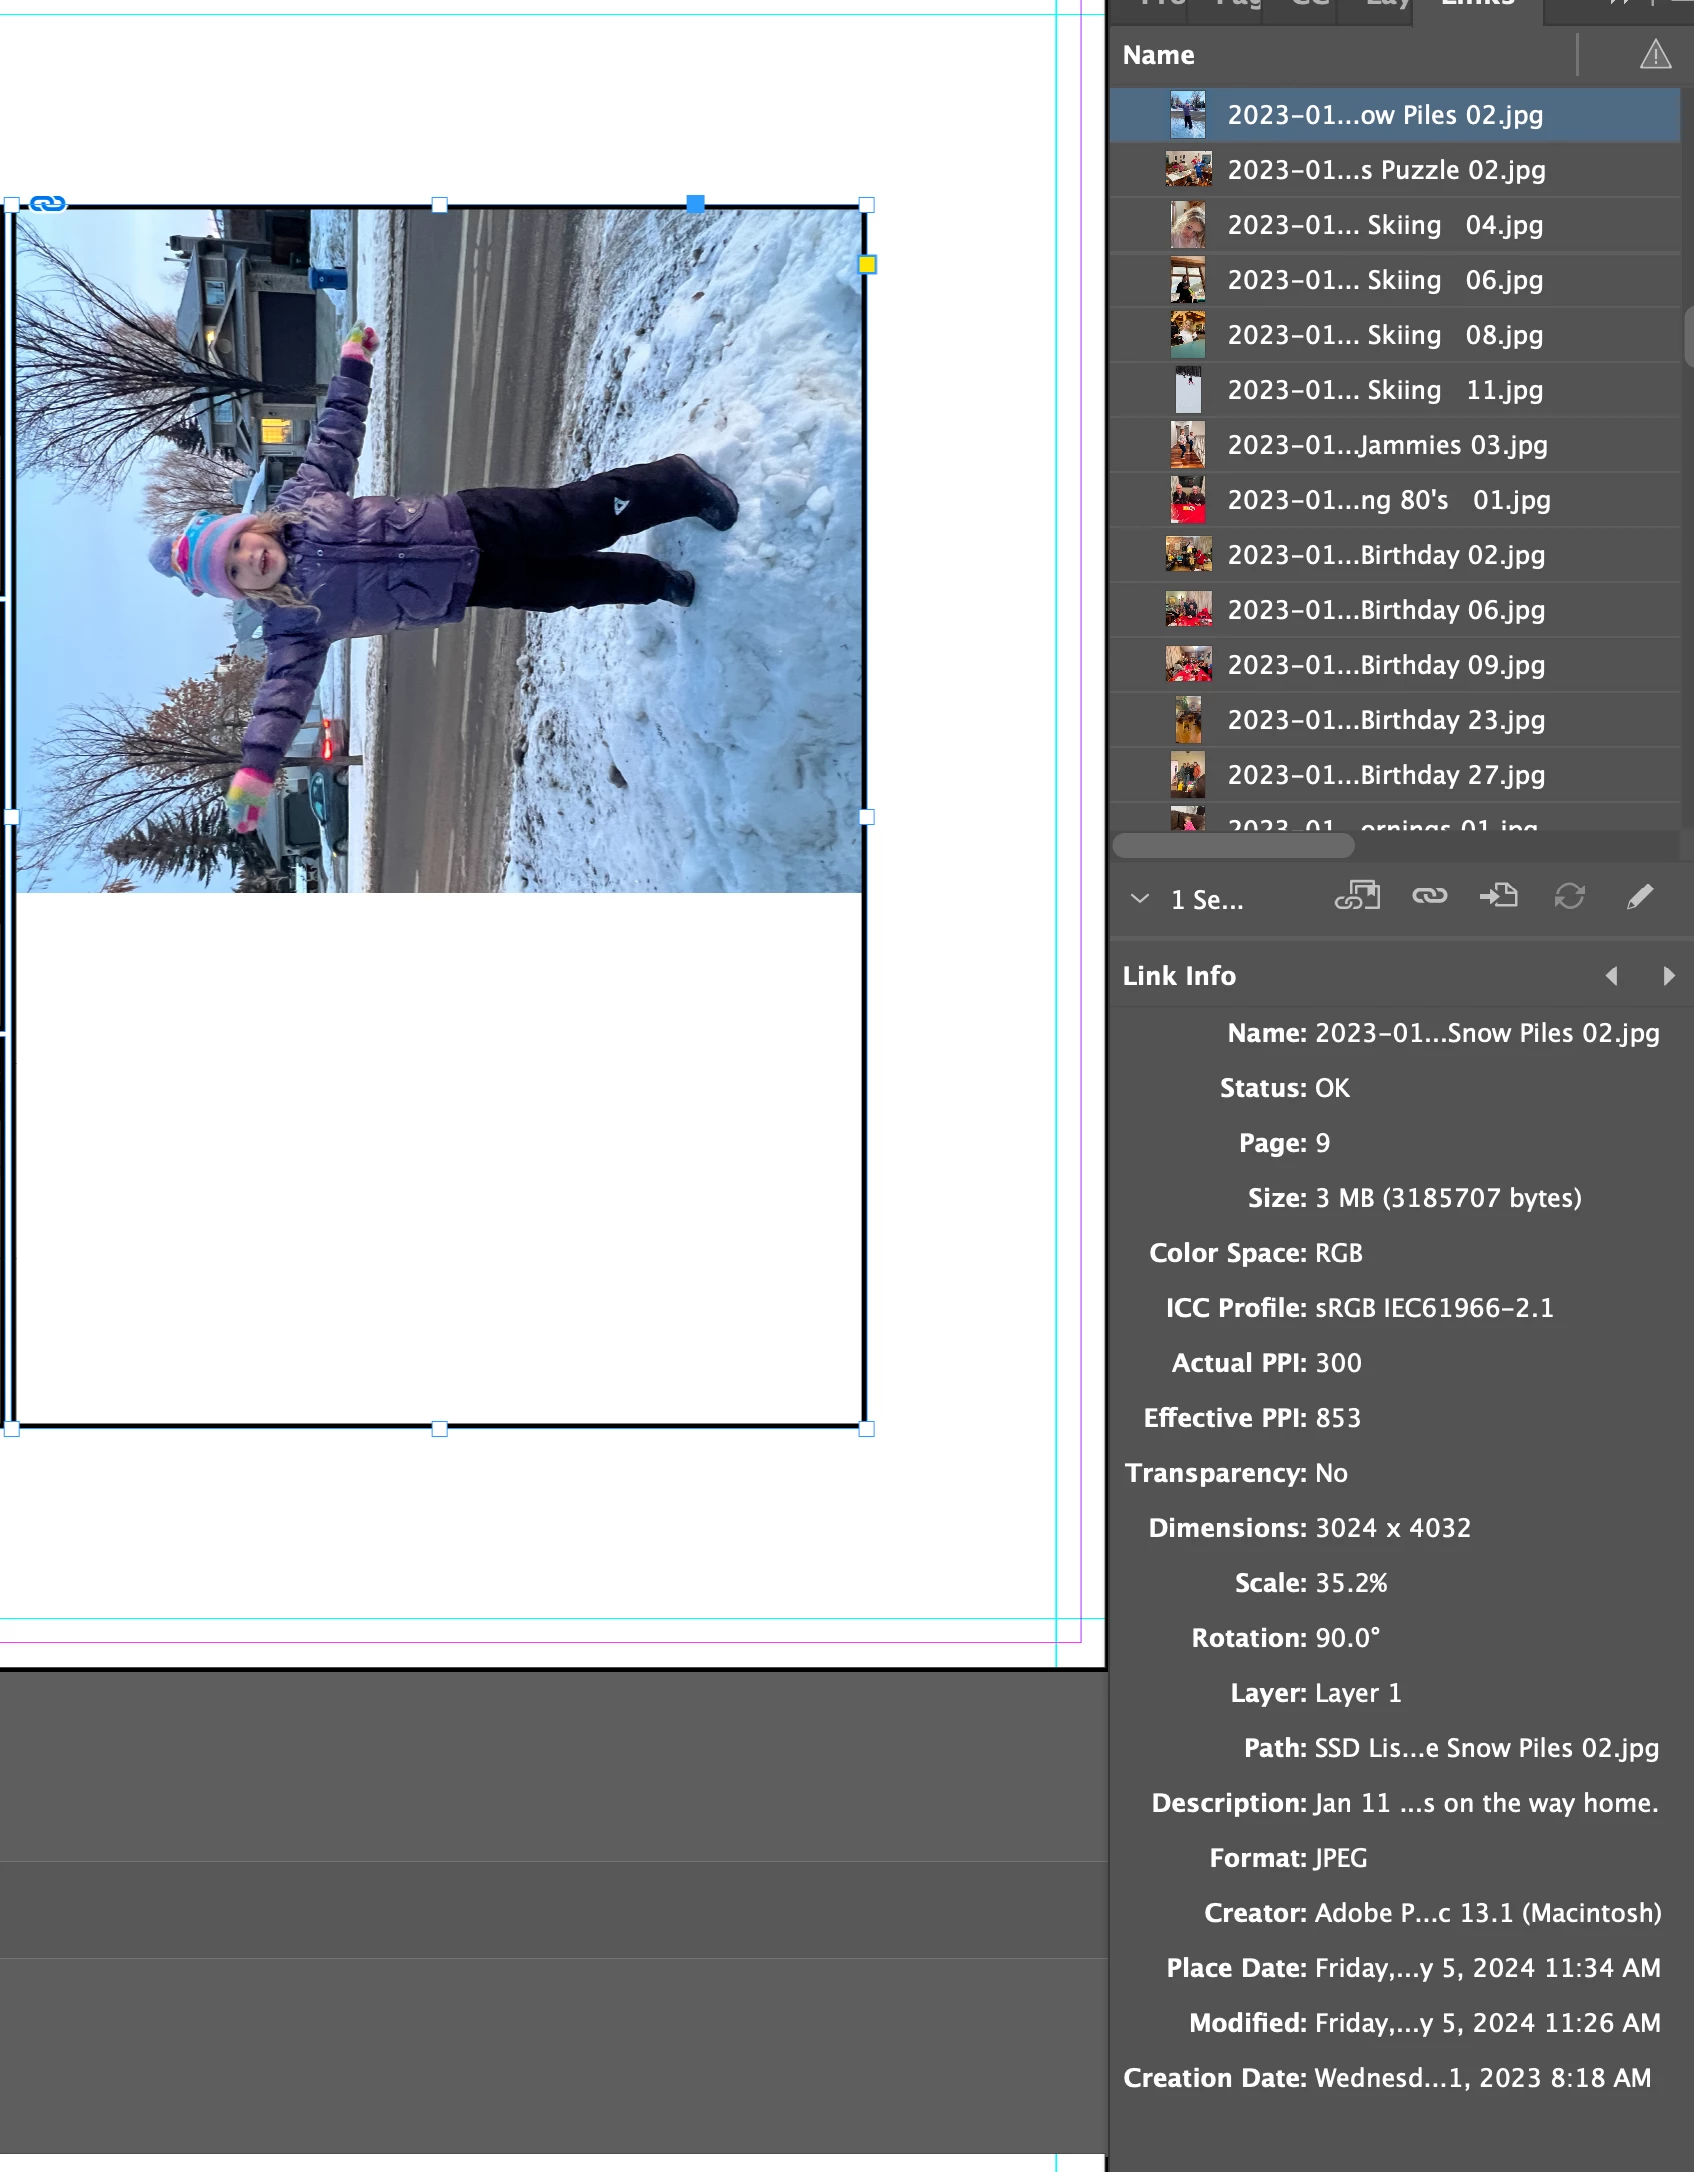The height and width of the screenshot is (2172, 1694).
Task: Select link 2023-01...Birthday 09.jpg
Action: click(1394, 665)
